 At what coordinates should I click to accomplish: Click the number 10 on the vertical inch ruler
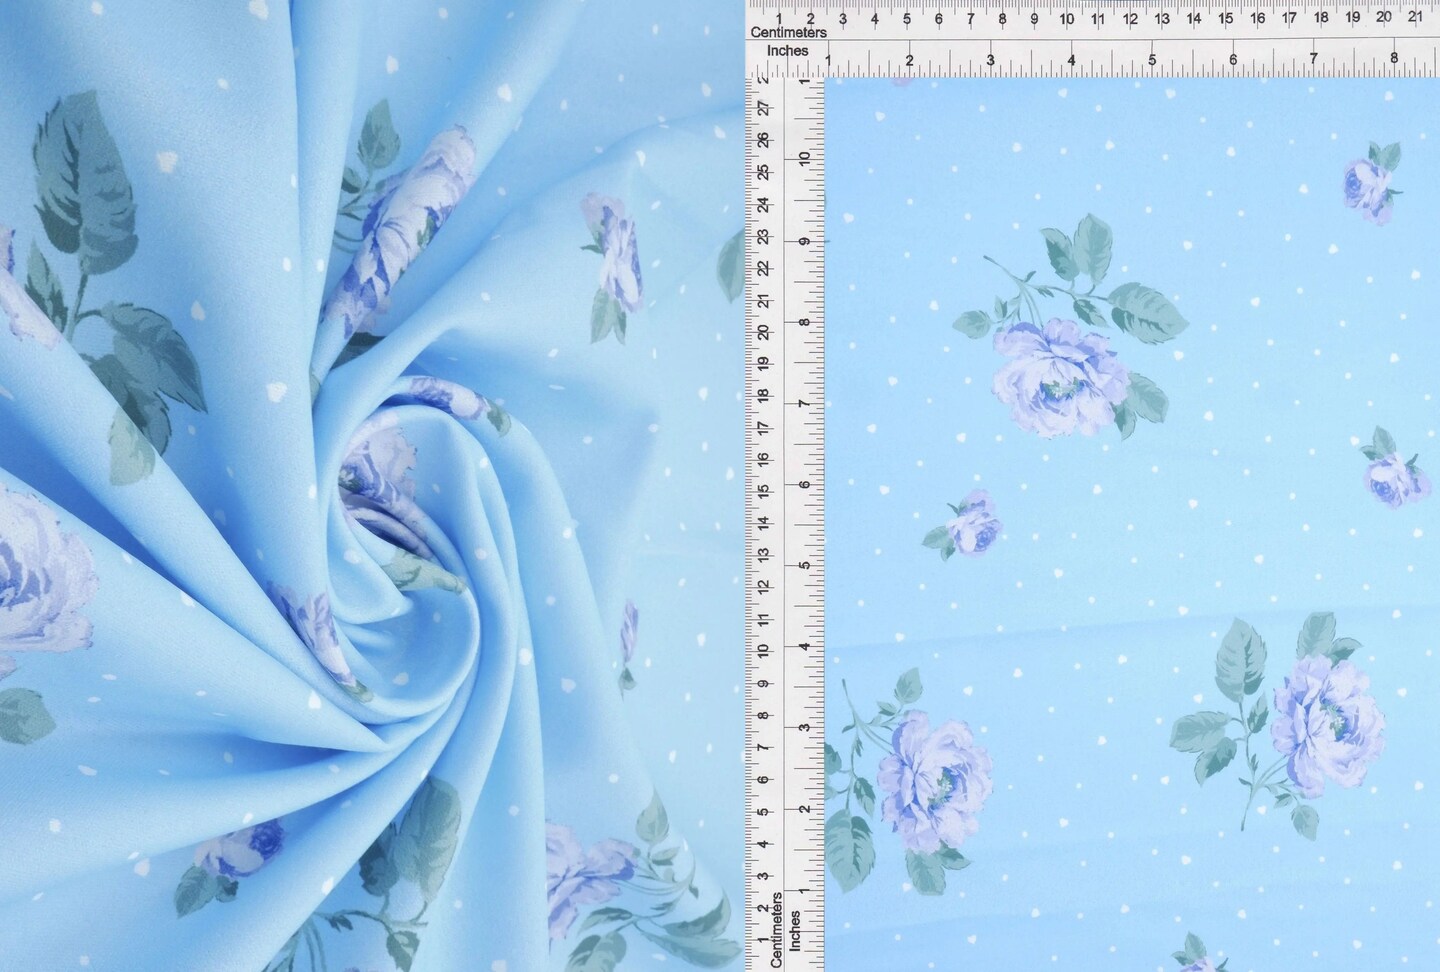coord(806,157)
